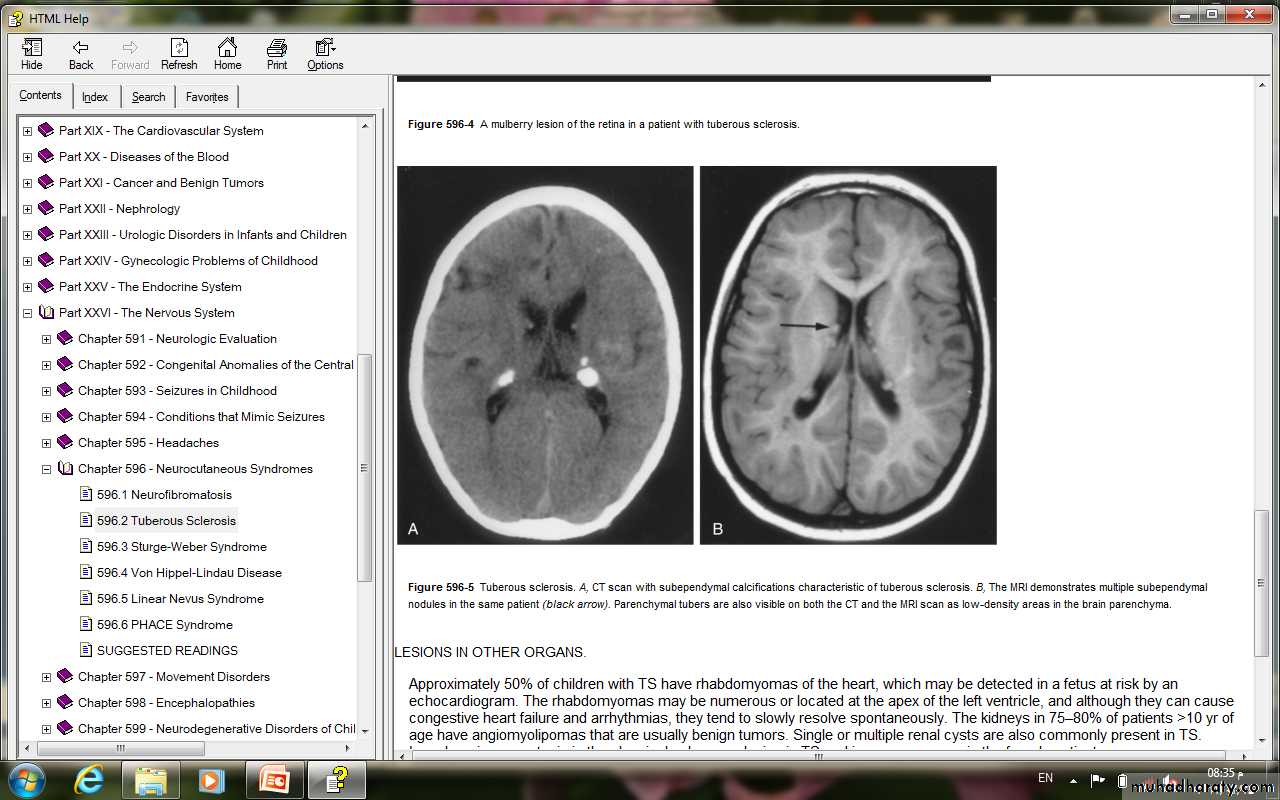This screenshot has width=1280, height=800.
Task: Open the Favorites tab
Action: (206, 97)
